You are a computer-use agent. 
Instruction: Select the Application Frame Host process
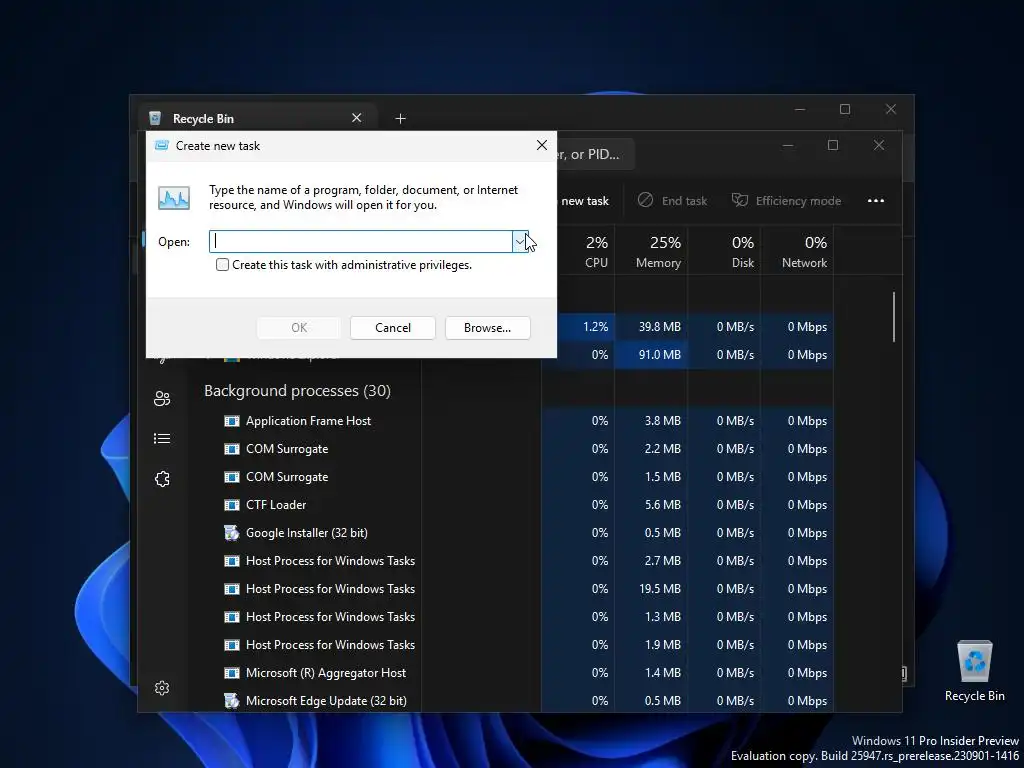click(x=308, y=421)
